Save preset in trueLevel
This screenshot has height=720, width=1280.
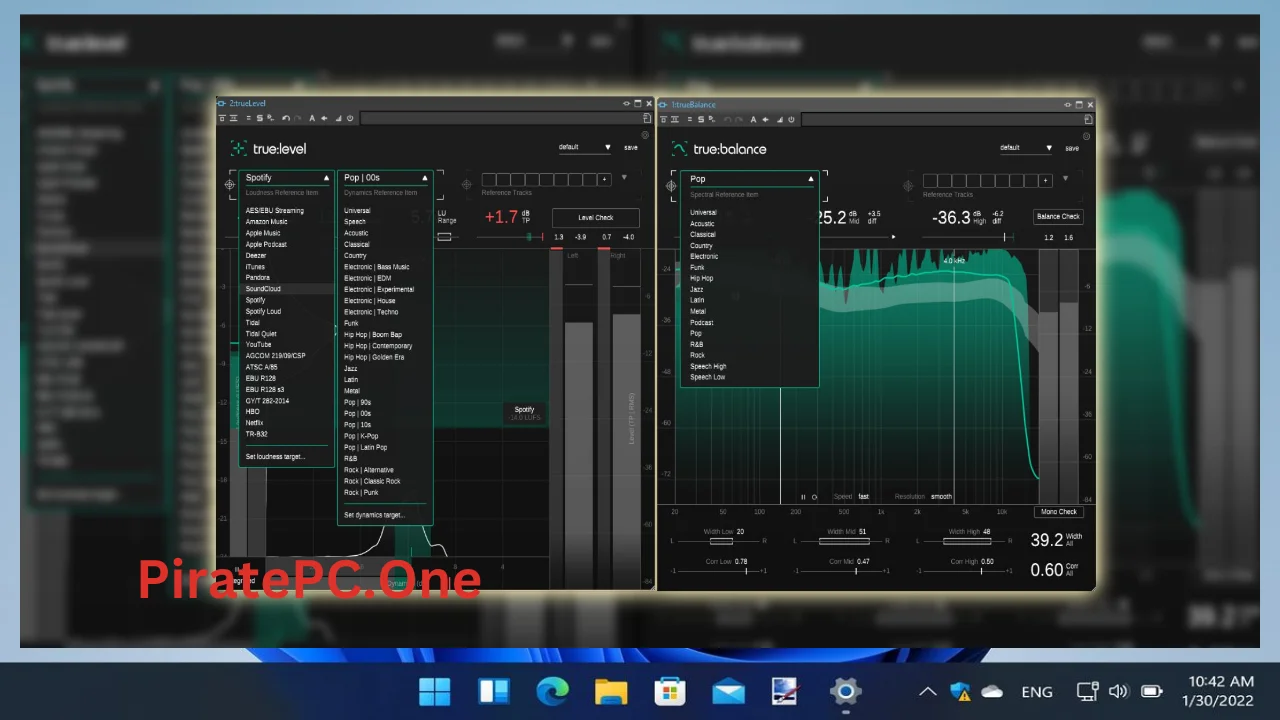631,148
